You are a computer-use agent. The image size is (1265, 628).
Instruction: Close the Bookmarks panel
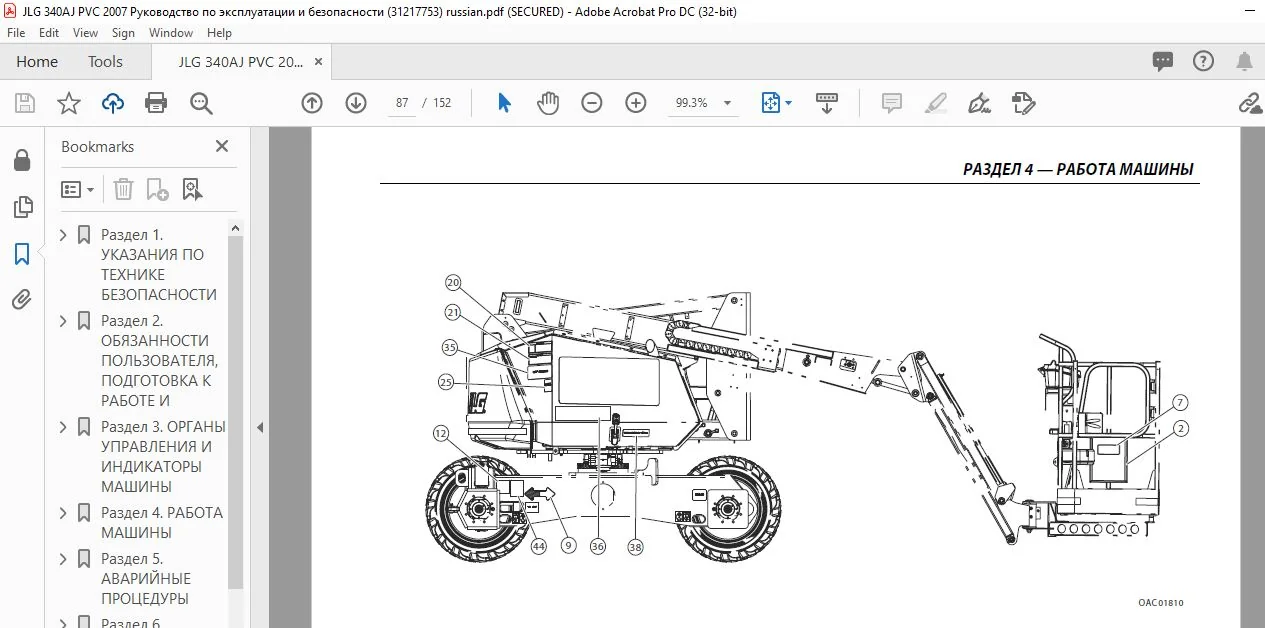[x=222, y=146]
